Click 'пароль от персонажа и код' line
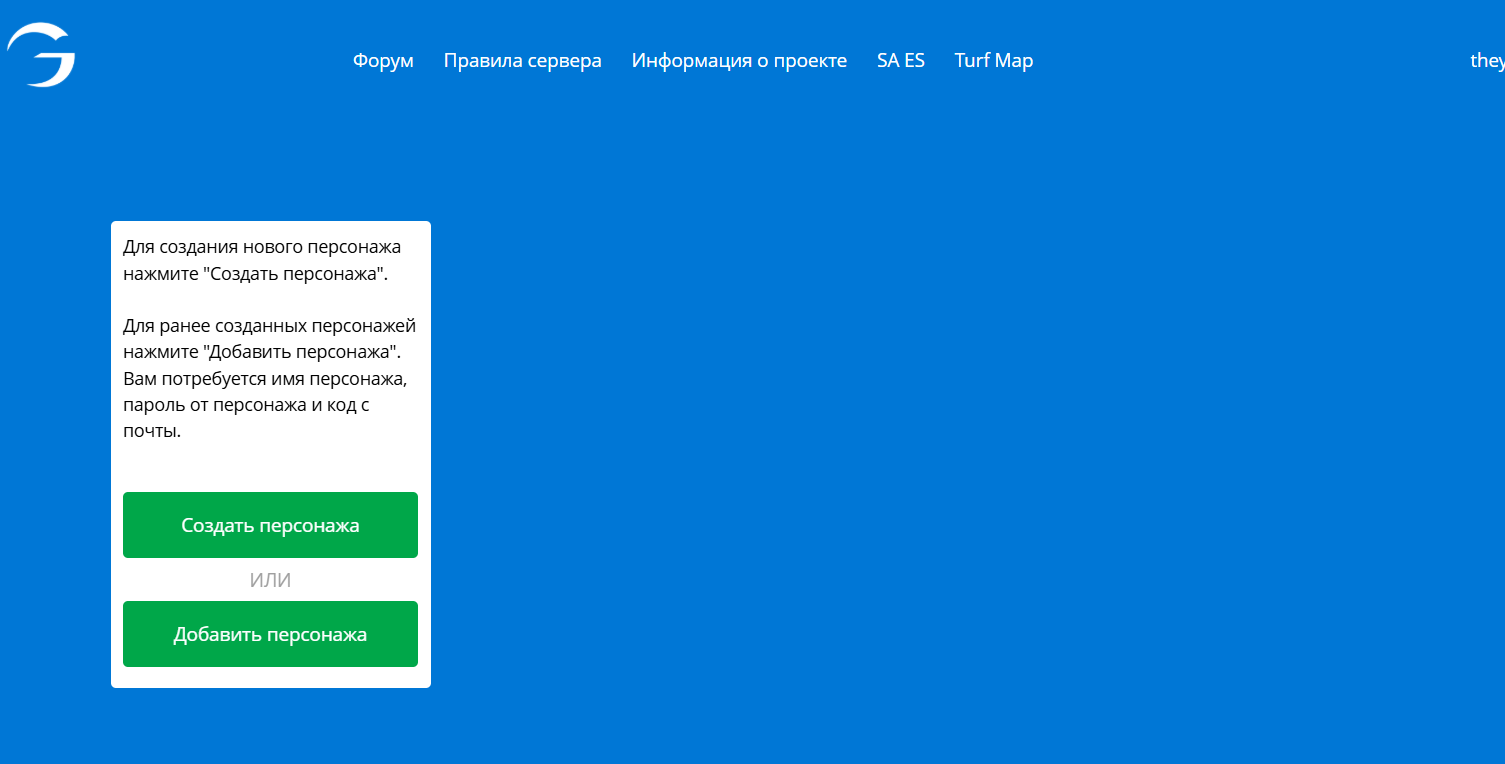Viewport: 1505px width, 764px height. 246,405
